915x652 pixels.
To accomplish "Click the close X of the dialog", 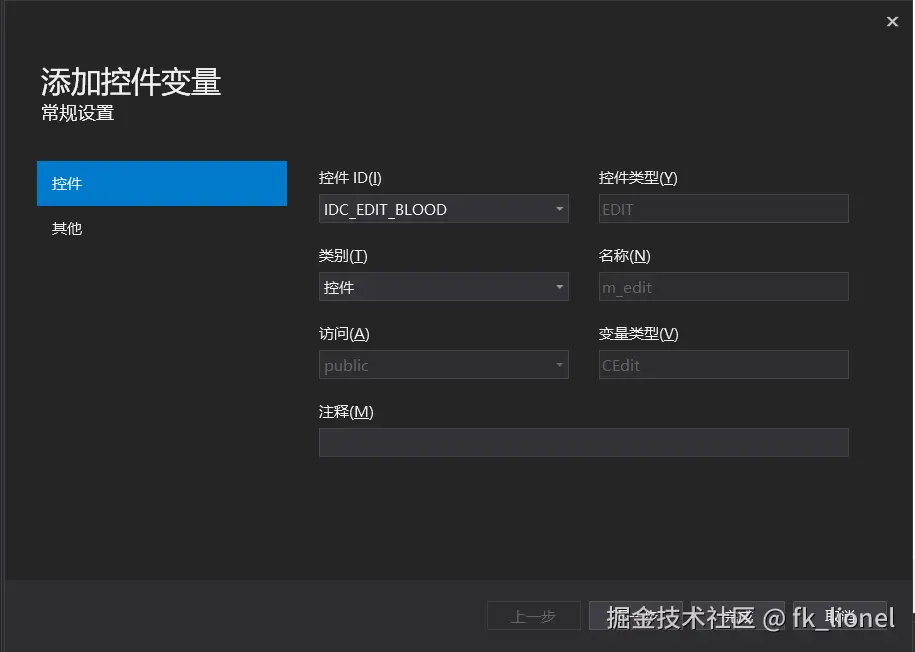I will pos(891,21).
